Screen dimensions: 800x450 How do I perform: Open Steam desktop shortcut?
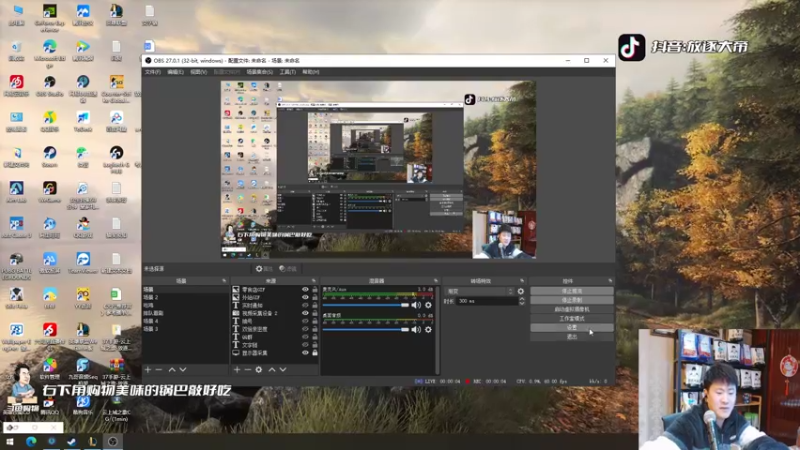tap(49, 157)
